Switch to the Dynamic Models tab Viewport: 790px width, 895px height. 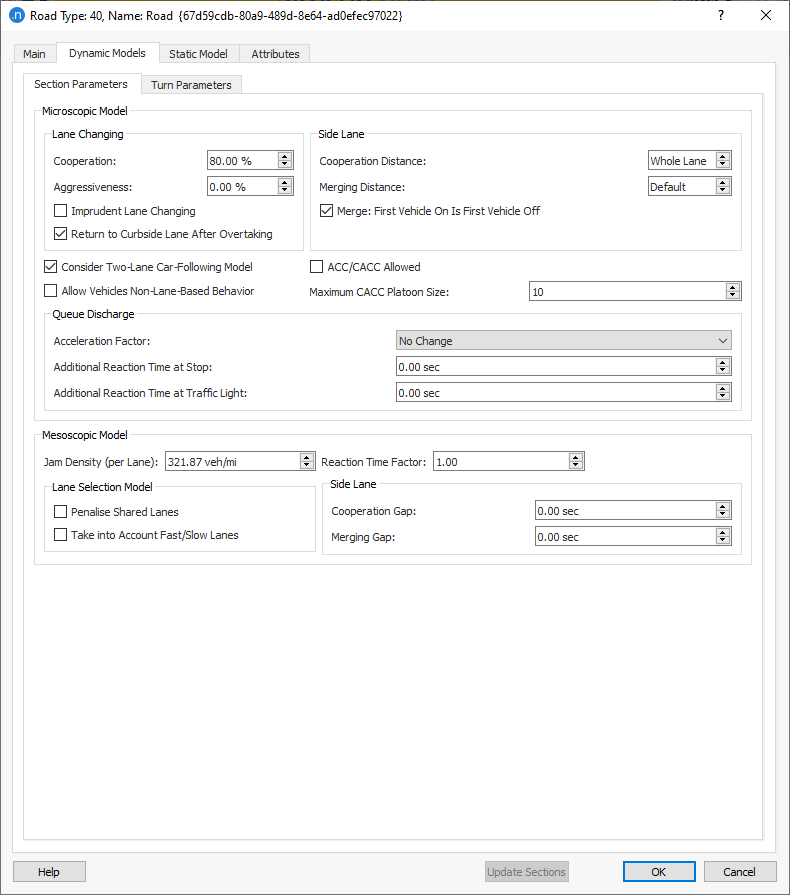107,53
